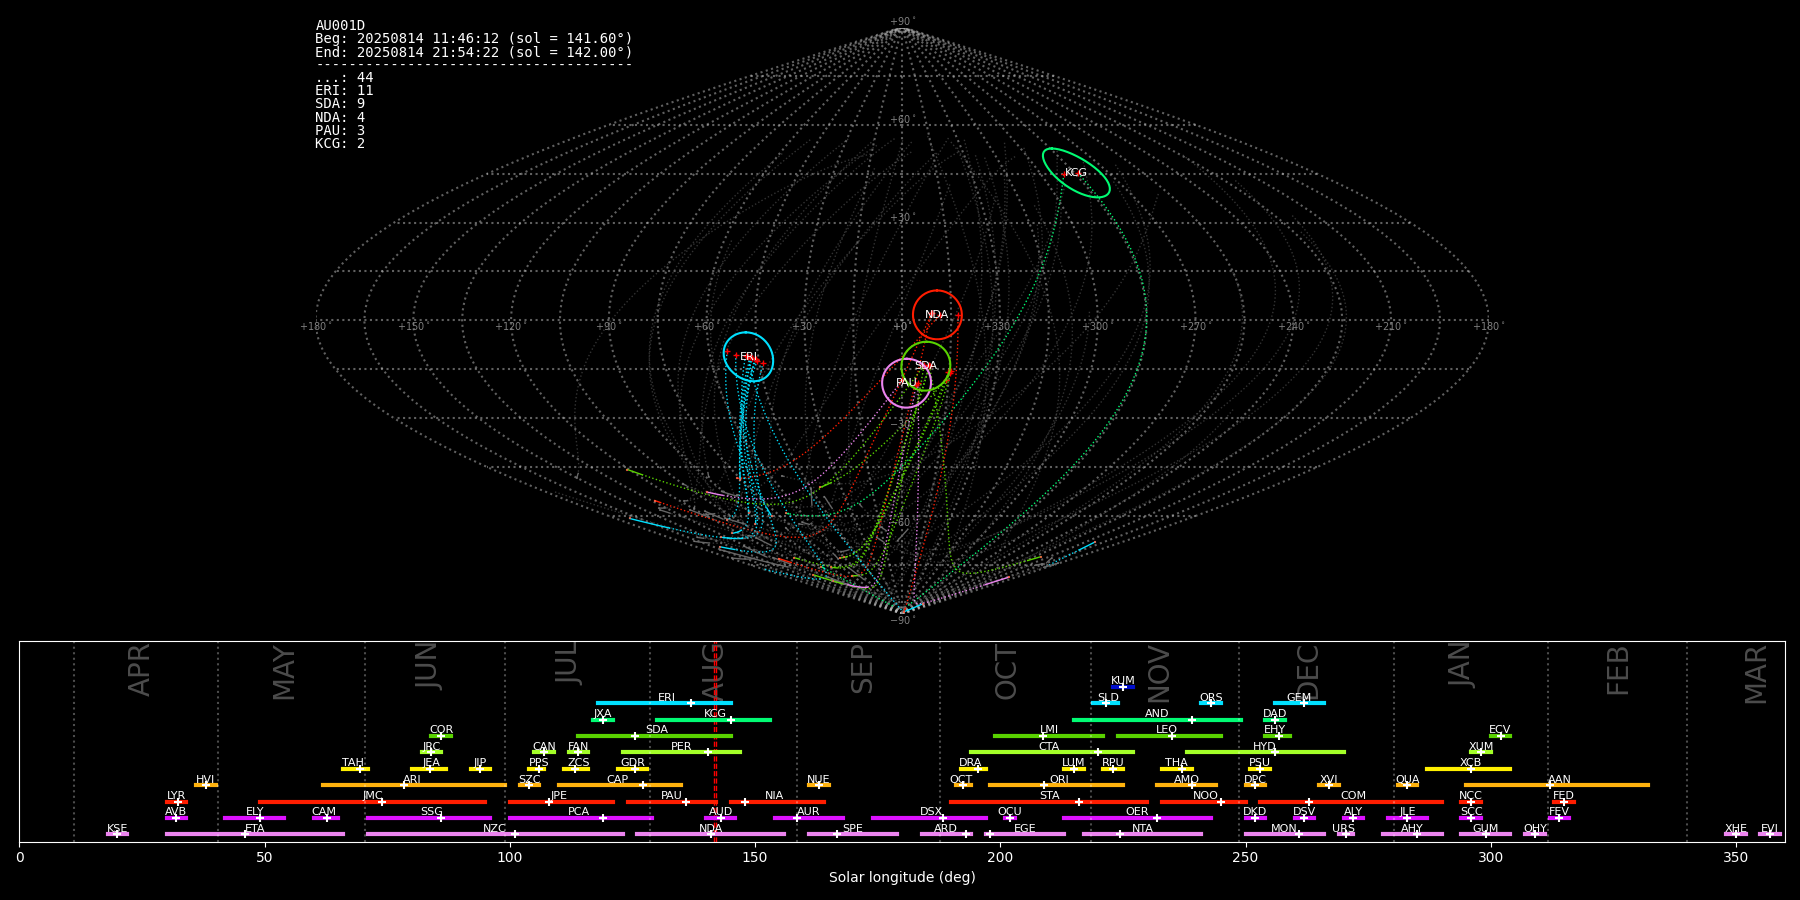
Task: Select the KSE shower bar in timeline
Action: point(117,834)
